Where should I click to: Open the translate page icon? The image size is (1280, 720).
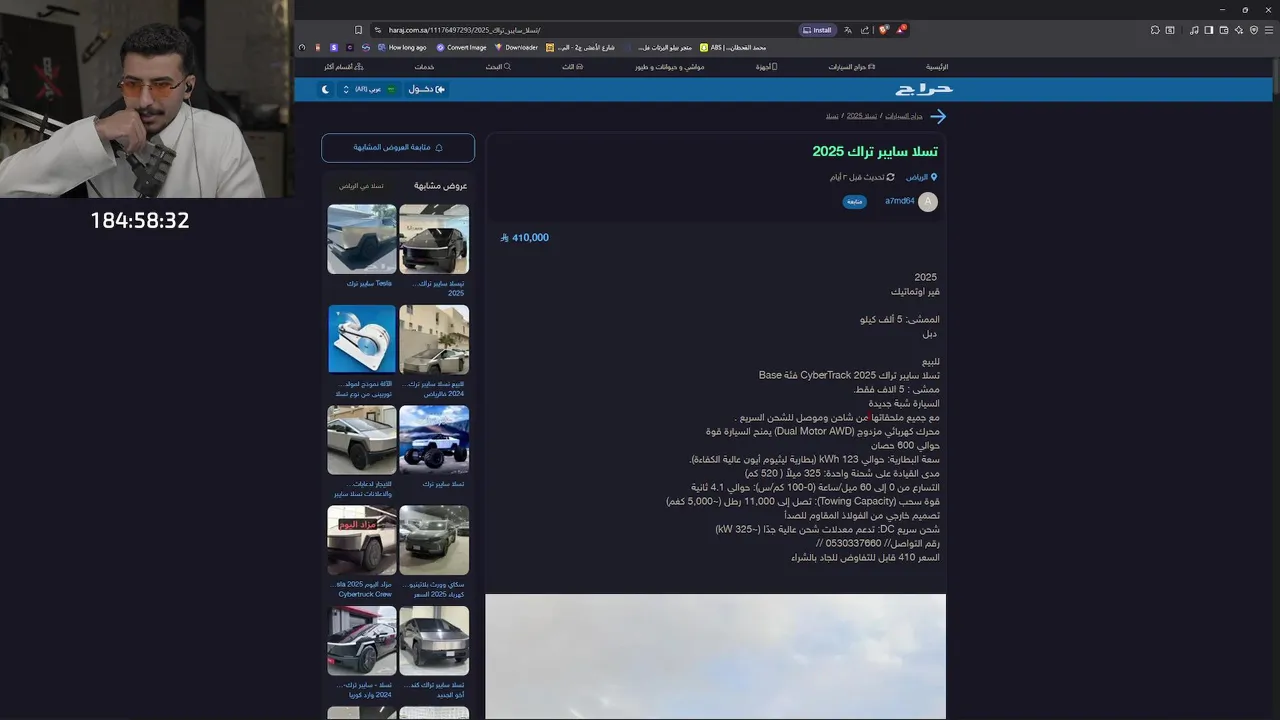(x=848, y=30)
